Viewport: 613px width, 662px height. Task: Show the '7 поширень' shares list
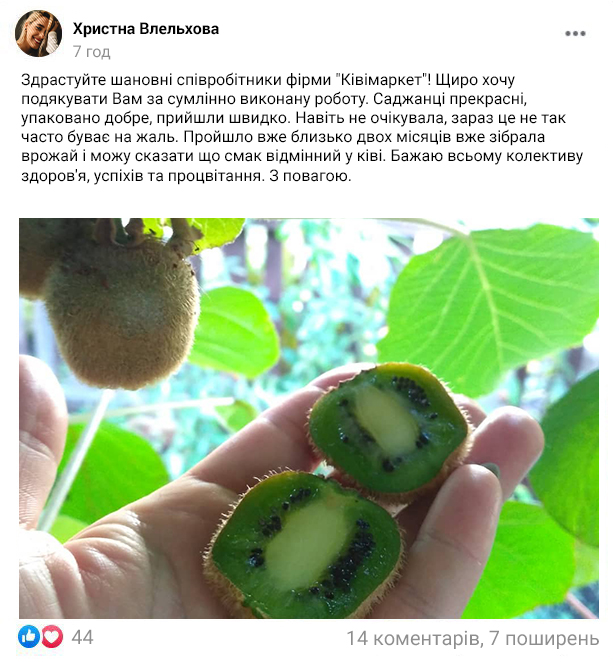click(544, 638)
